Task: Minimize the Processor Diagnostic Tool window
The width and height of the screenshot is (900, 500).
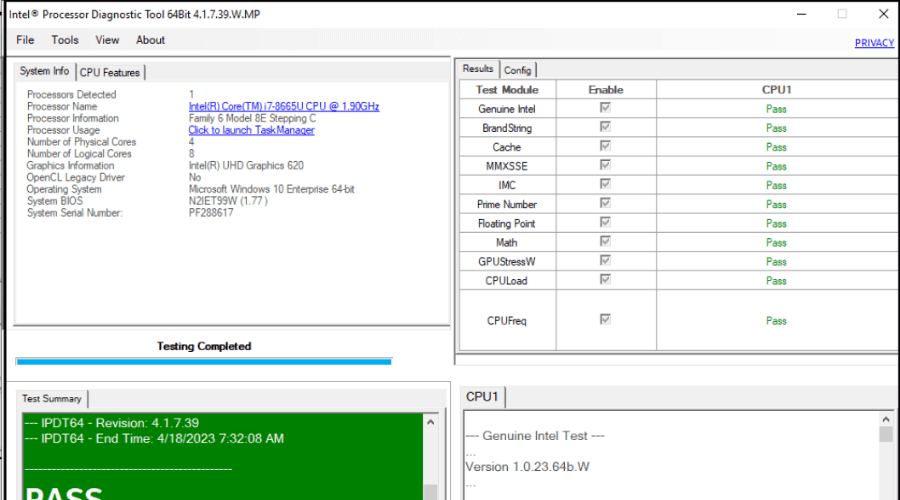Action: click(802, 14)
